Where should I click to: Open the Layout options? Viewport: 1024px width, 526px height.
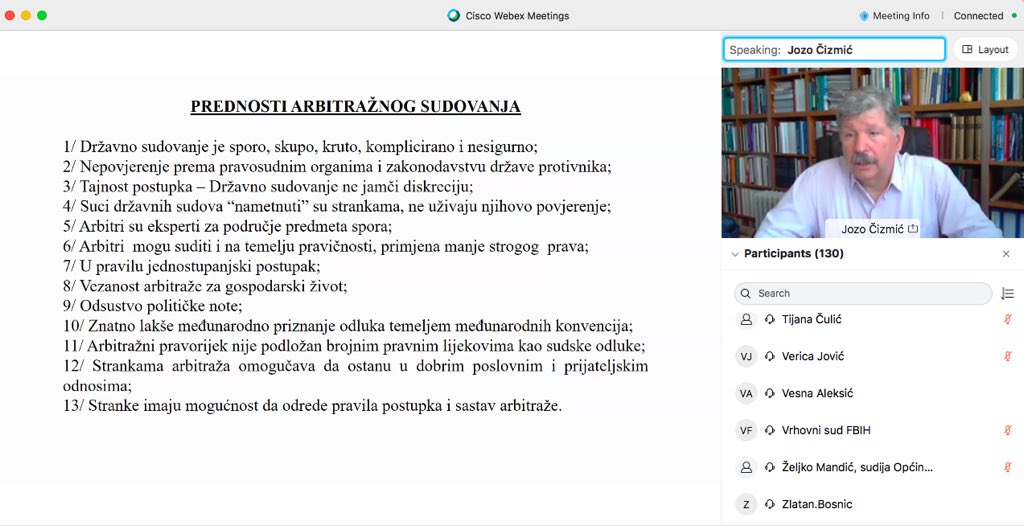pyautogui.click(x=985, y=49)
